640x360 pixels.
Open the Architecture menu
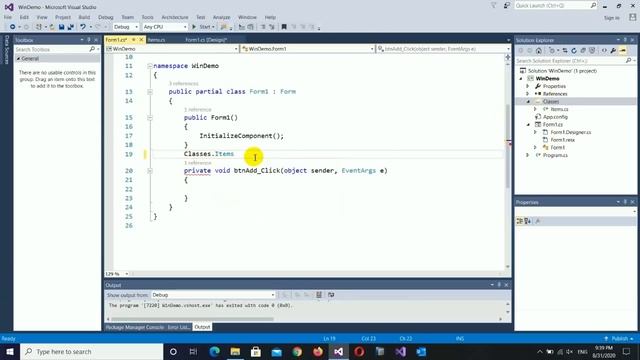coord(175,17)
